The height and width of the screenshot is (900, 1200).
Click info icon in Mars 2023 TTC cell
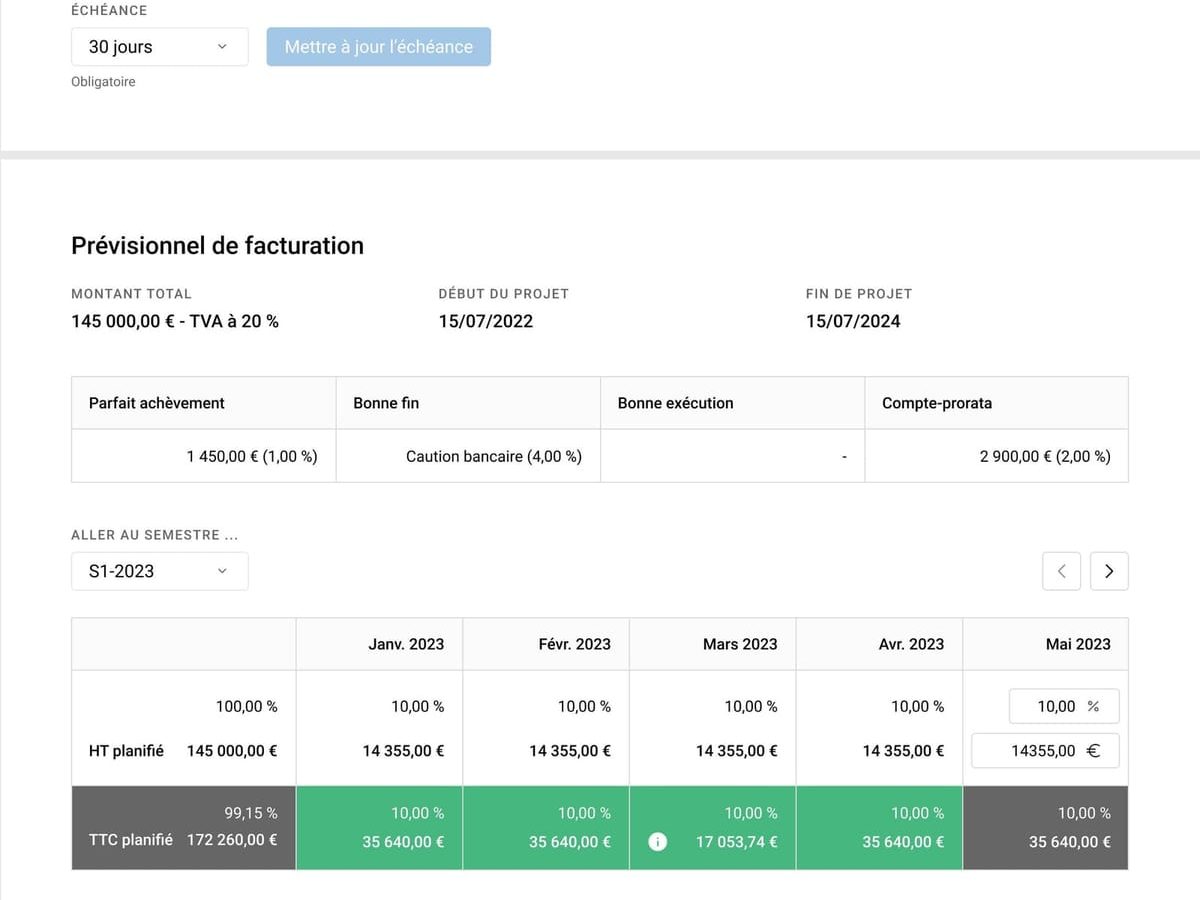657,842
